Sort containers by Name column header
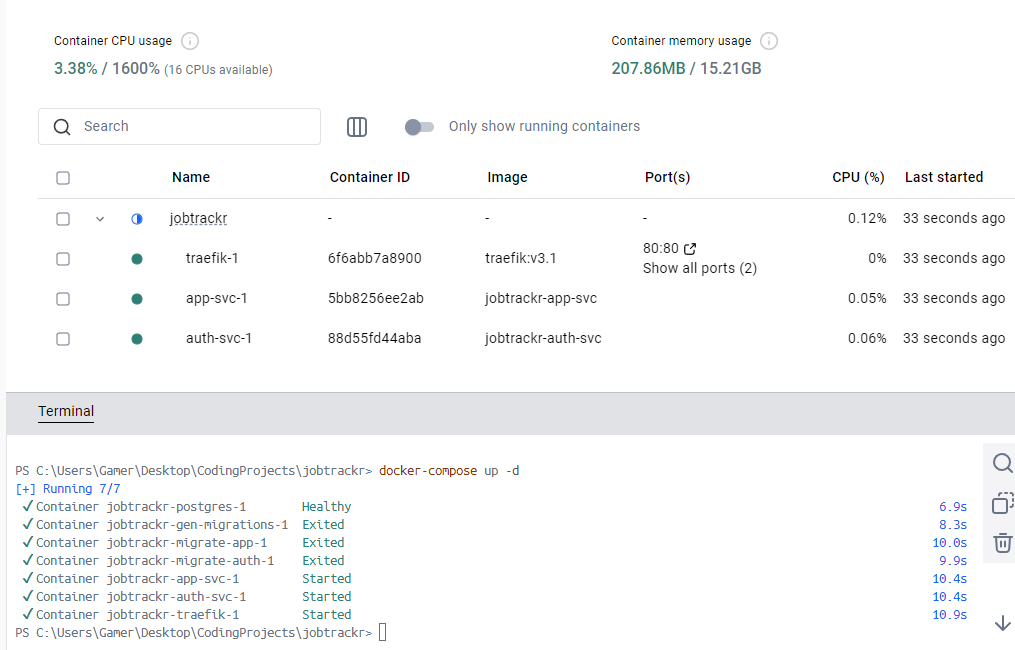 [190, 177]
